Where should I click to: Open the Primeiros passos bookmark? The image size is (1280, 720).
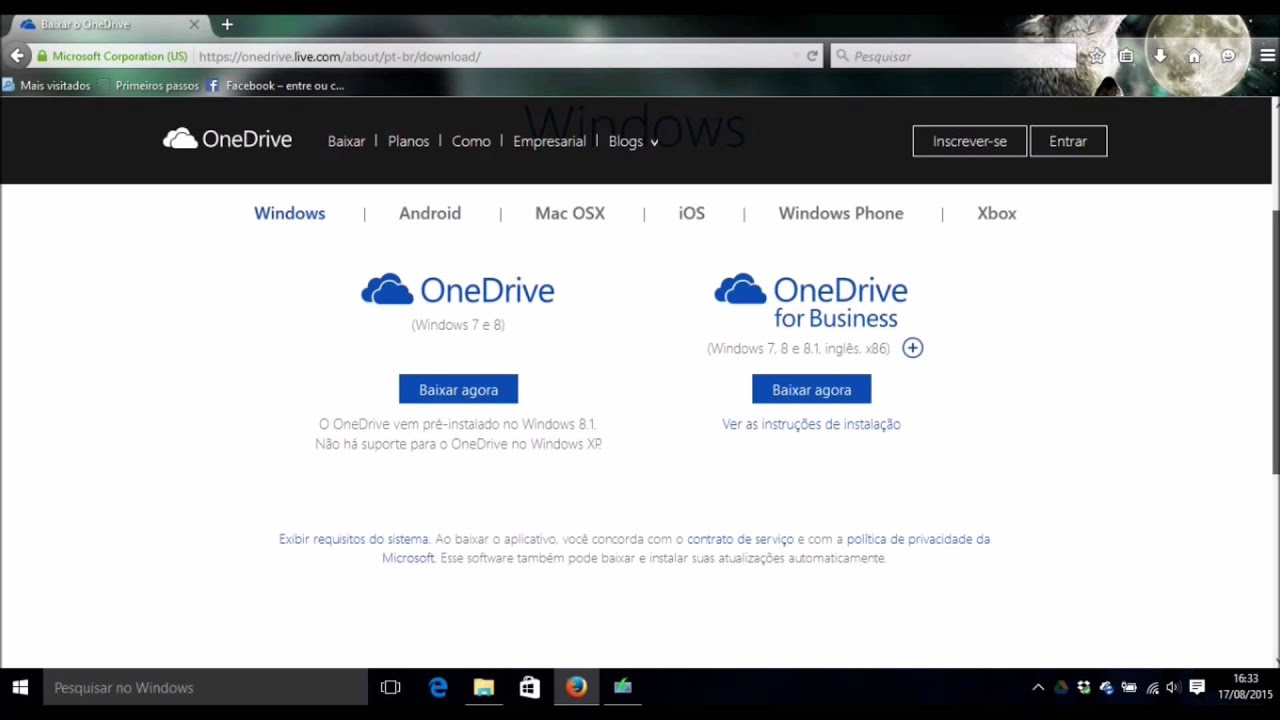(x=148, y=86)
